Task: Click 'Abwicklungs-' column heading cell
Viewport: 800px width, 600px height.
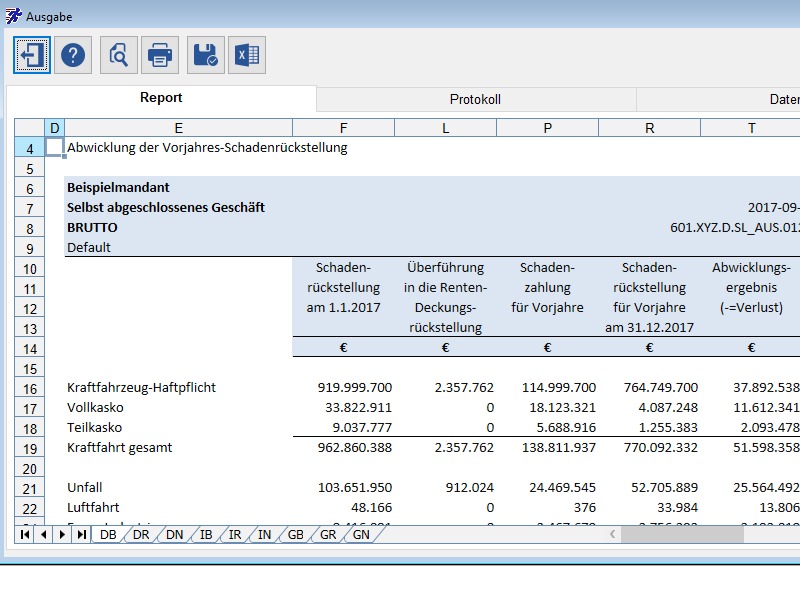Action: [x=751, y=267]
